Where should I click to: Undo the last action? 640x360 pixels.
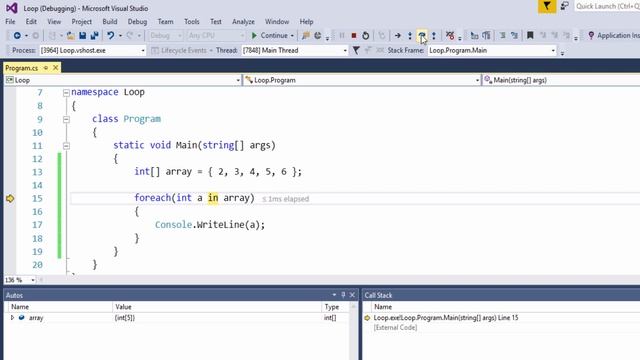pos(110,36)
